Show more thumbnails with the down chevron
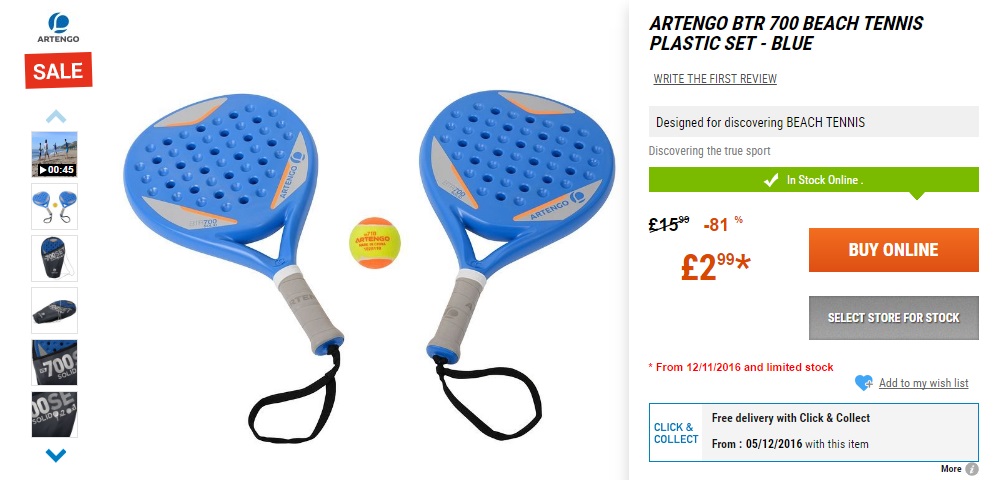 56,455
